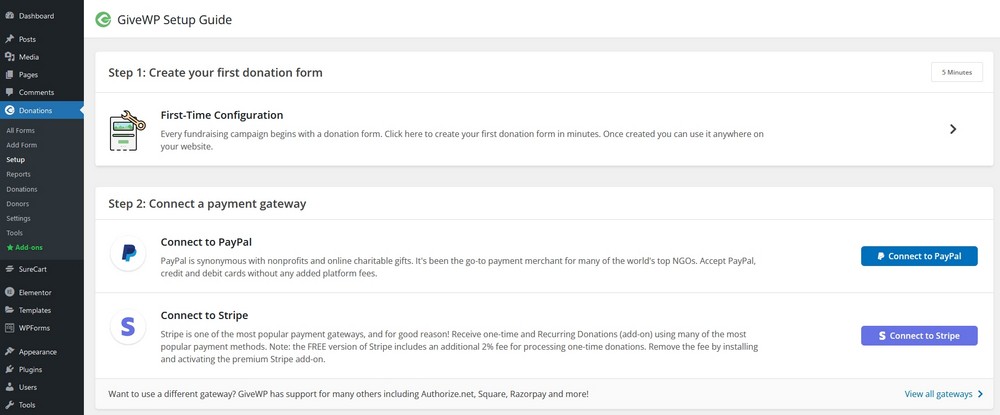Expand First-Time Configuration with the chevron arrow
This screenshot has width=1000, height=415.
(953, 129)
